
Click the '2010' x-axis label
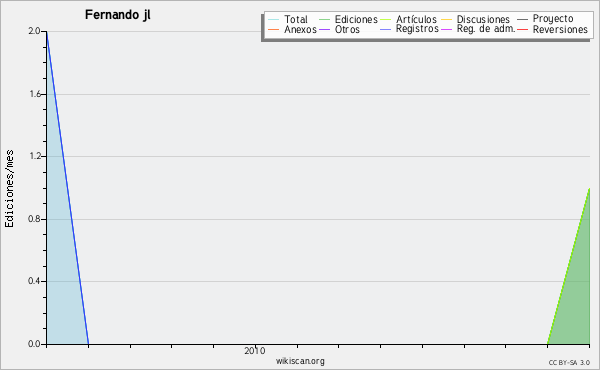click(255, 350)
